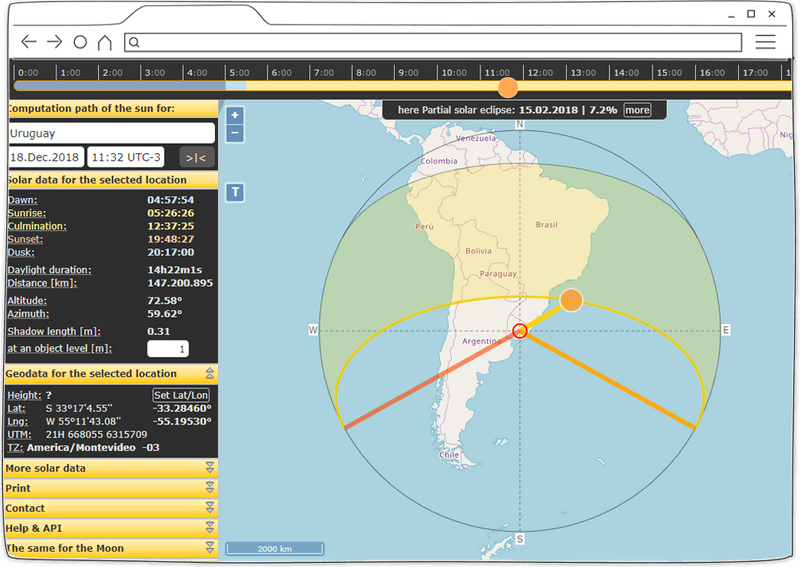Click the Brasil label on map
Viewport: 800px width, 567px height.
click(x=546, y=225)
